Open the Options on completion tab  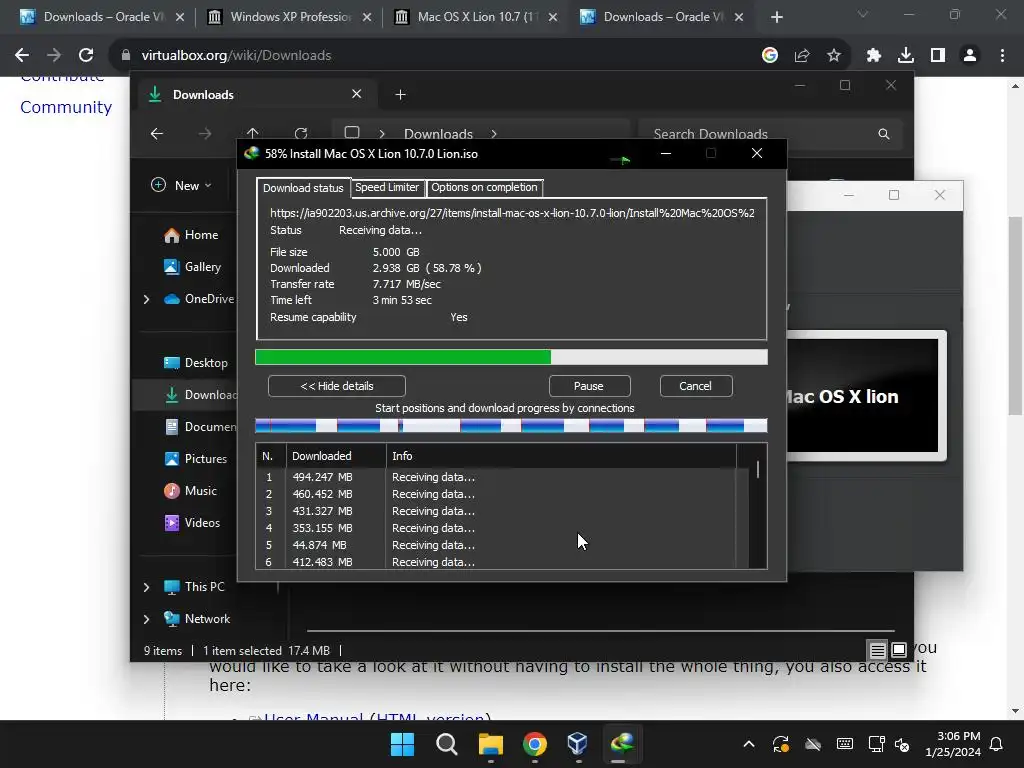(x=484, y=187)
